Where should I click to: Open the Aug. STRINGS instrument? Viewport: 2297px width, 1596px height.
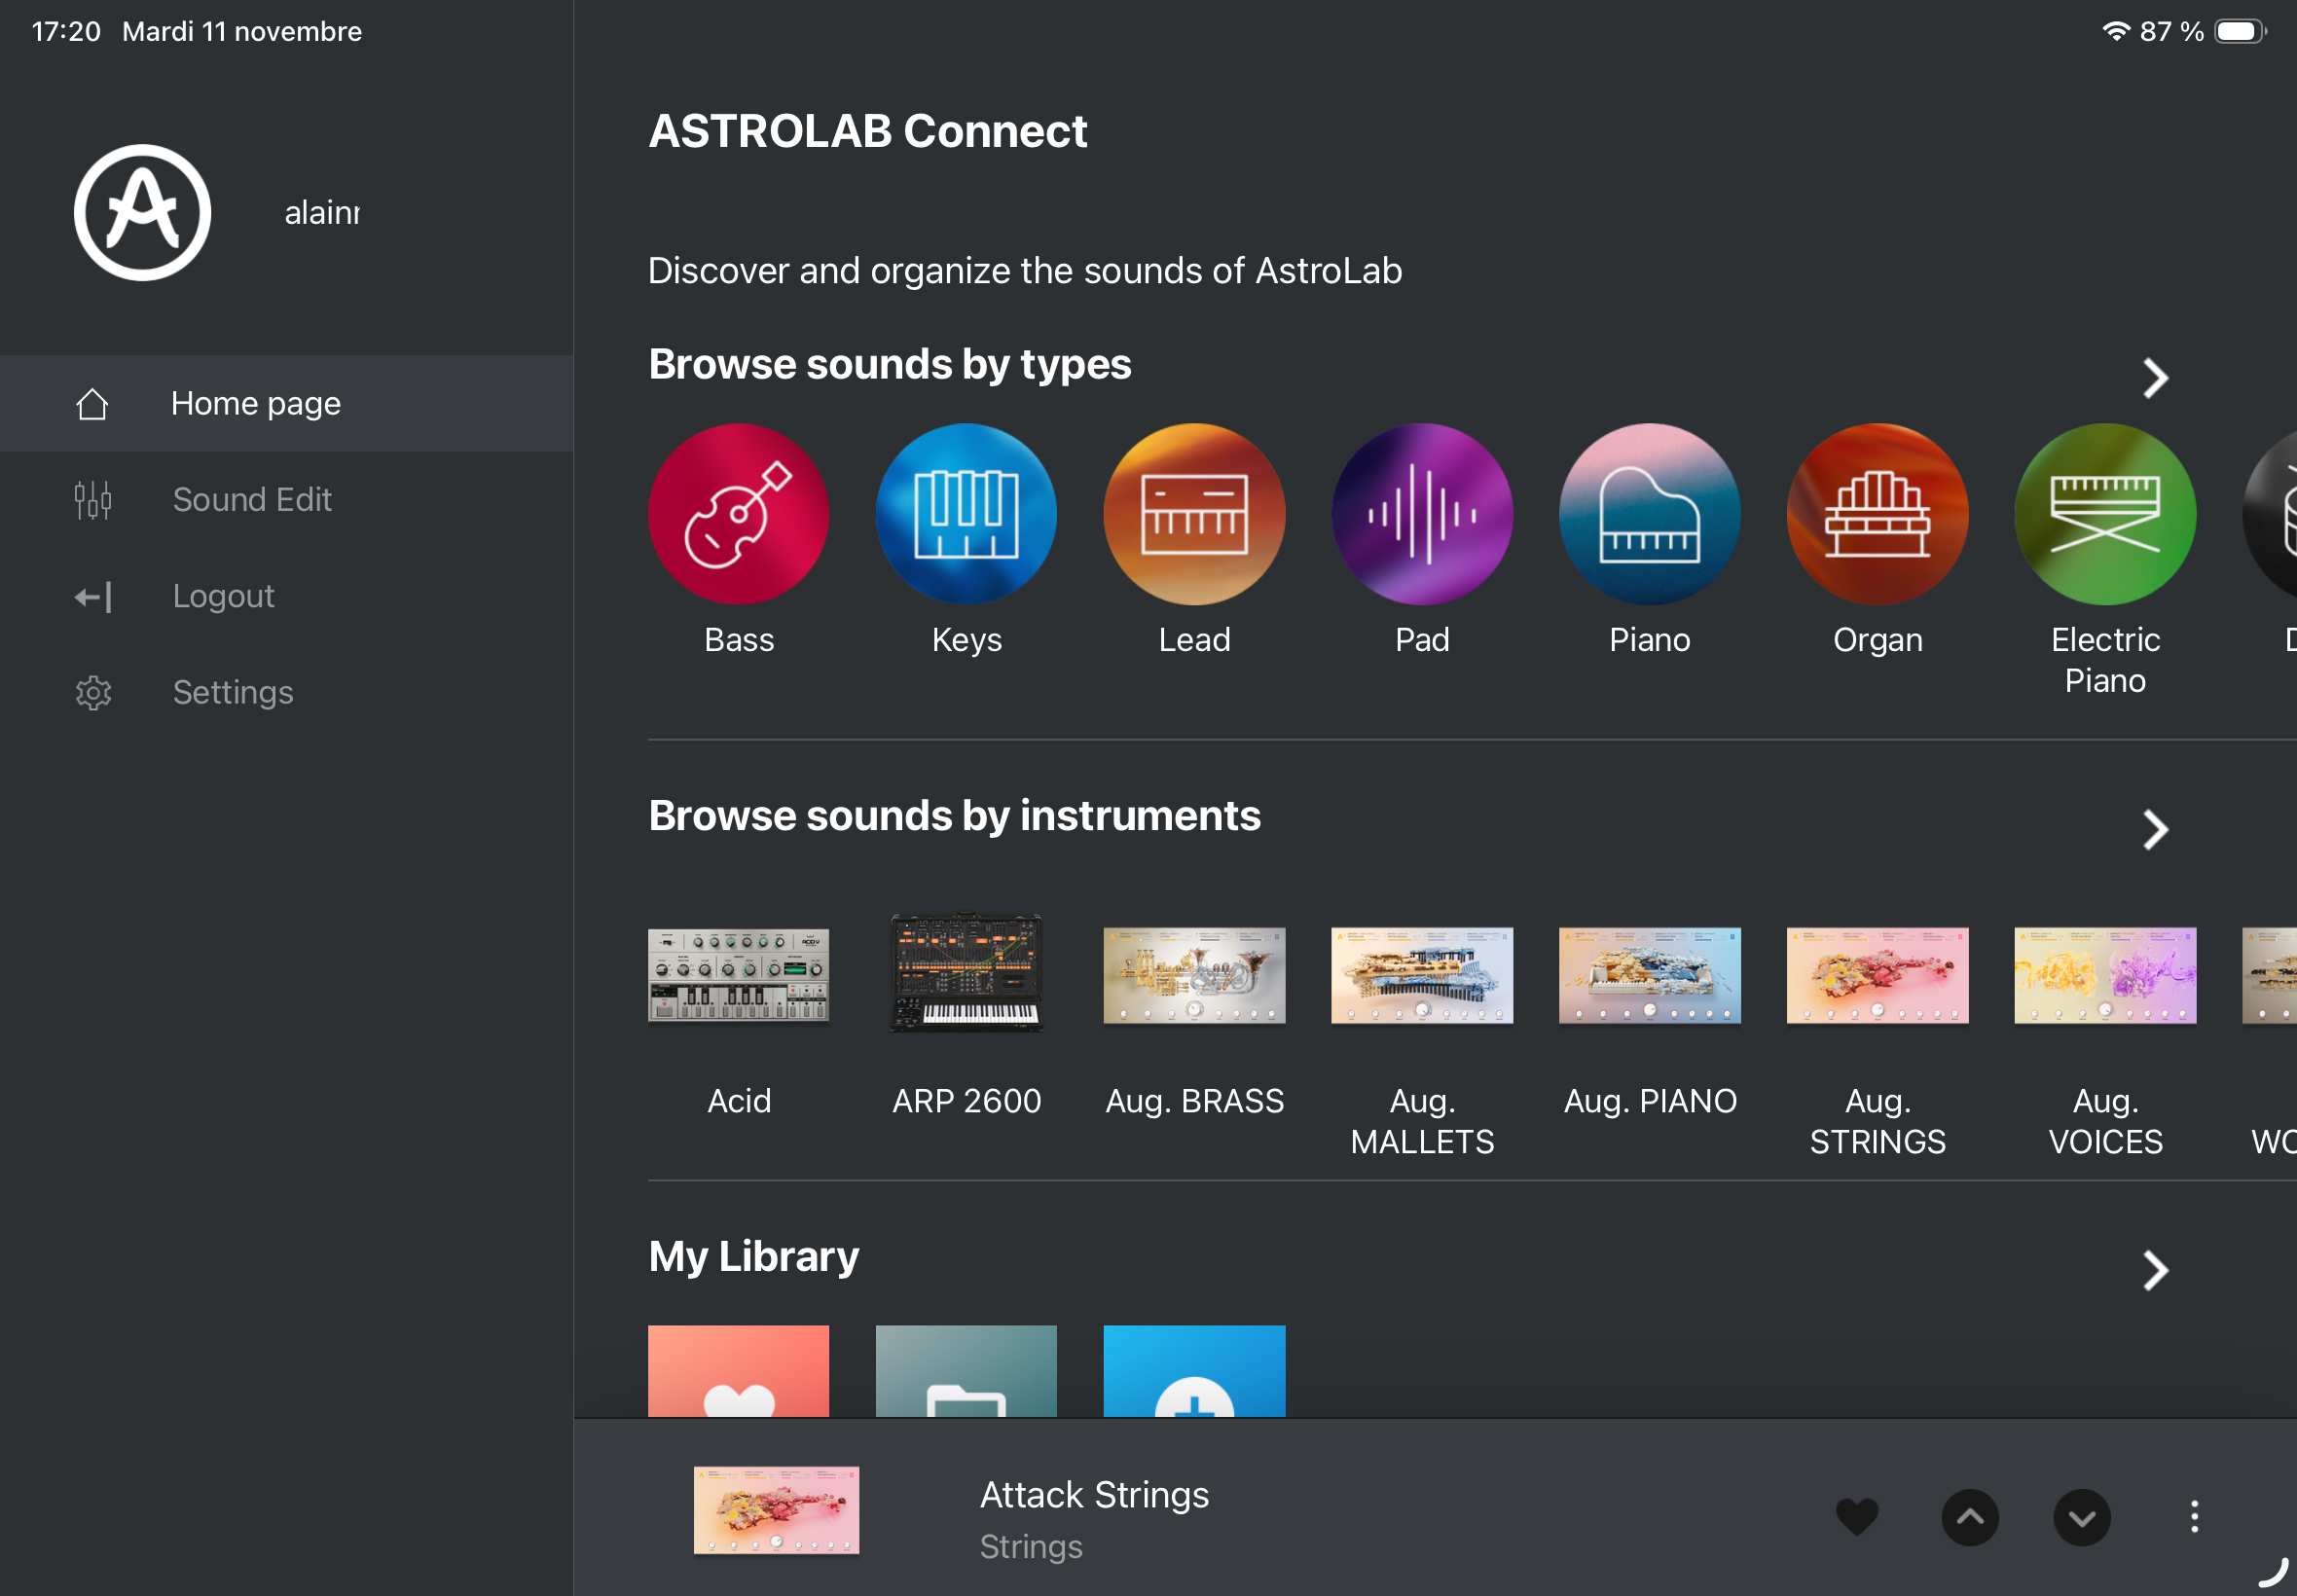1877,975
